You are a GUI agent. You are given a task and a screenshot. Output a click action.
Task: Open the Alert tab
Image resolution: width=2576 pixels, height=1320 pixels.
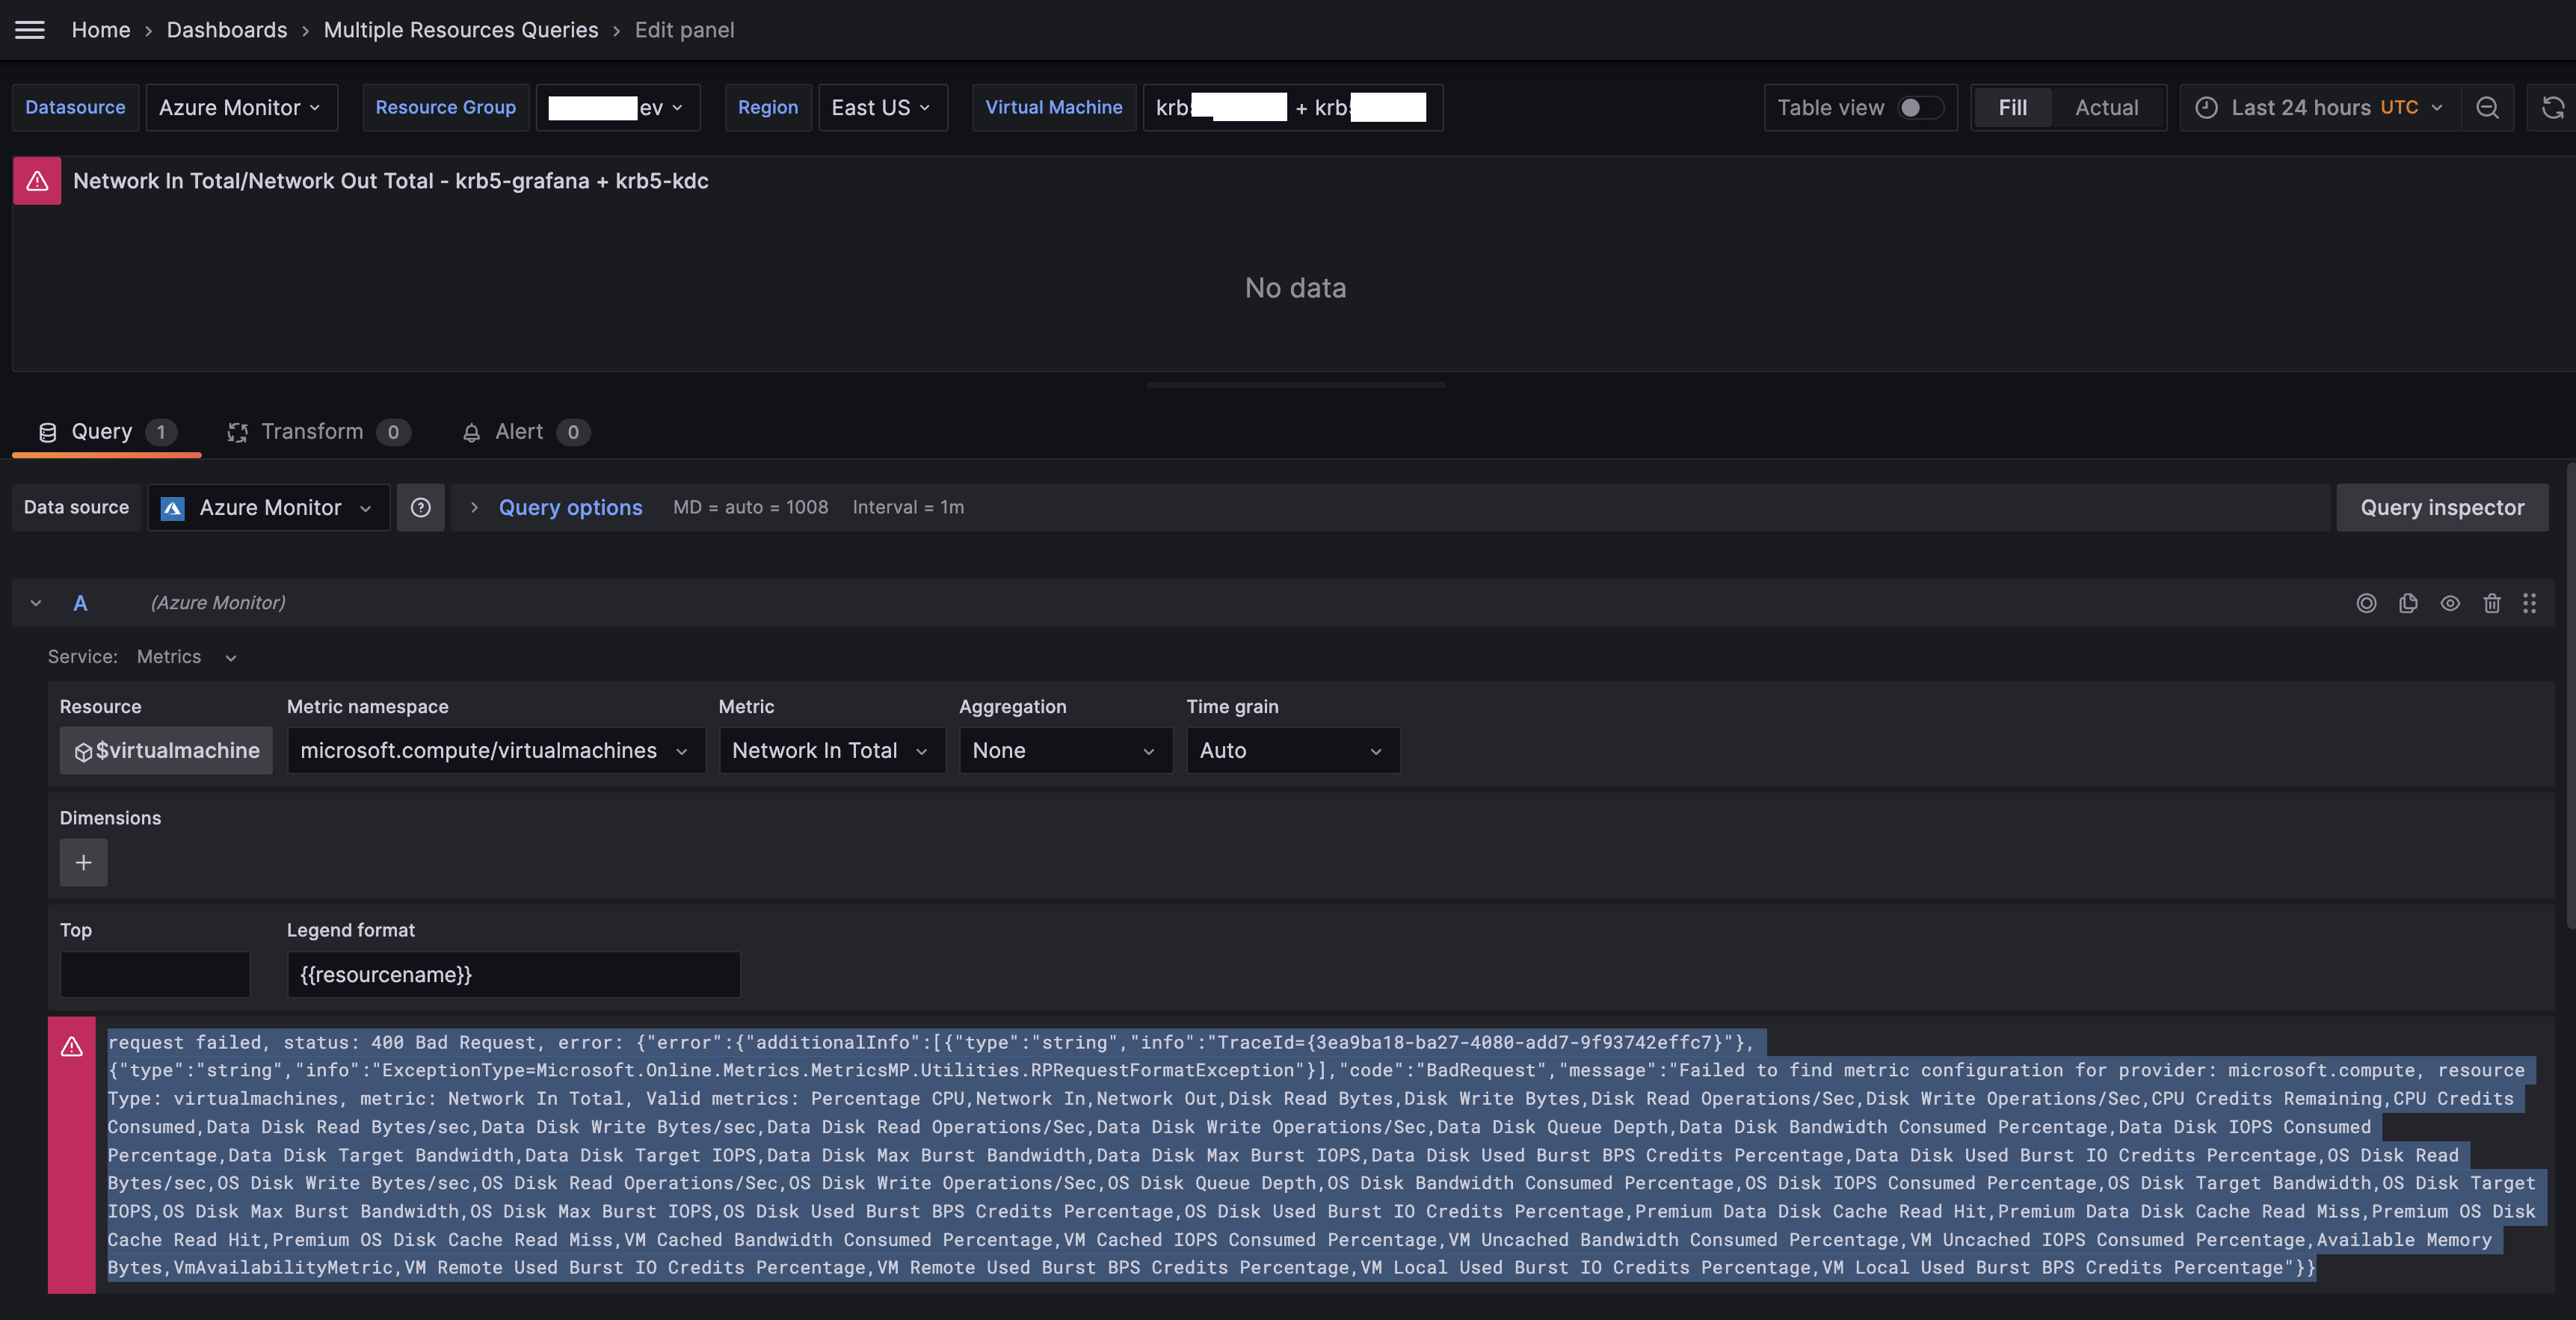[x=519, y=431]
